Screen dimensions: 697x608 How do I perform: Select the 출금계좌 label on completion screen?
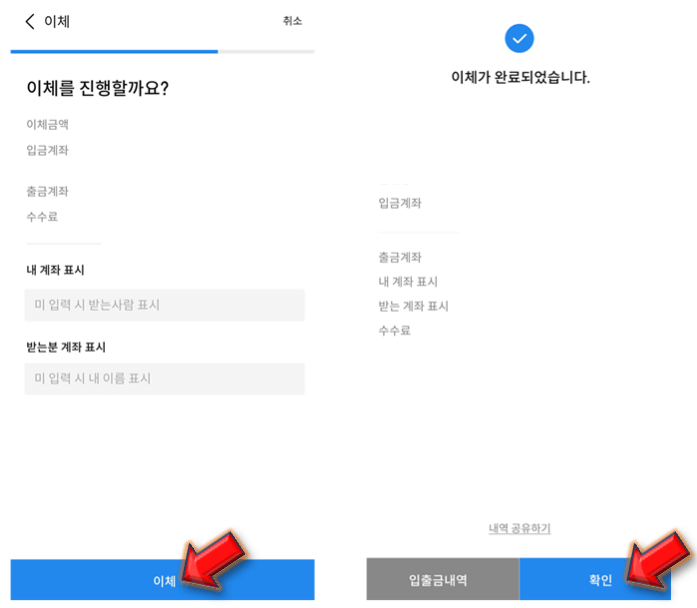[400, 257]
